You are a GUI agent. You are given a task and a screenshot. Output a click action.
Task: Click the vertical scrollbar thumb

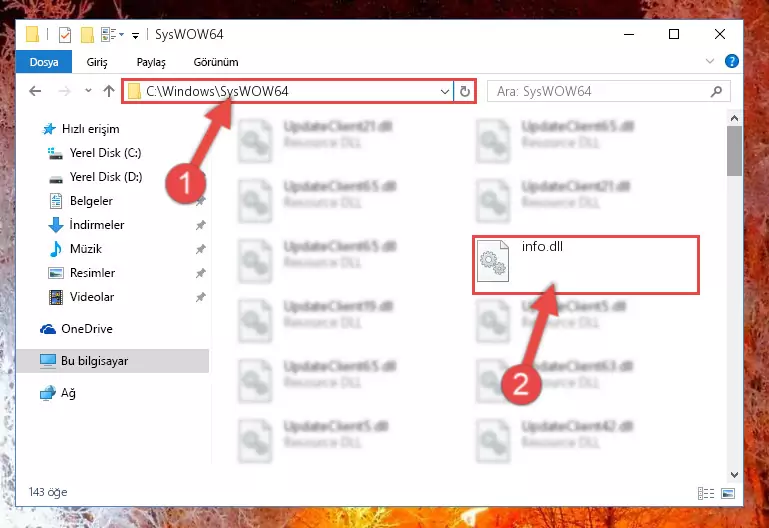click(x=734, y=151)
